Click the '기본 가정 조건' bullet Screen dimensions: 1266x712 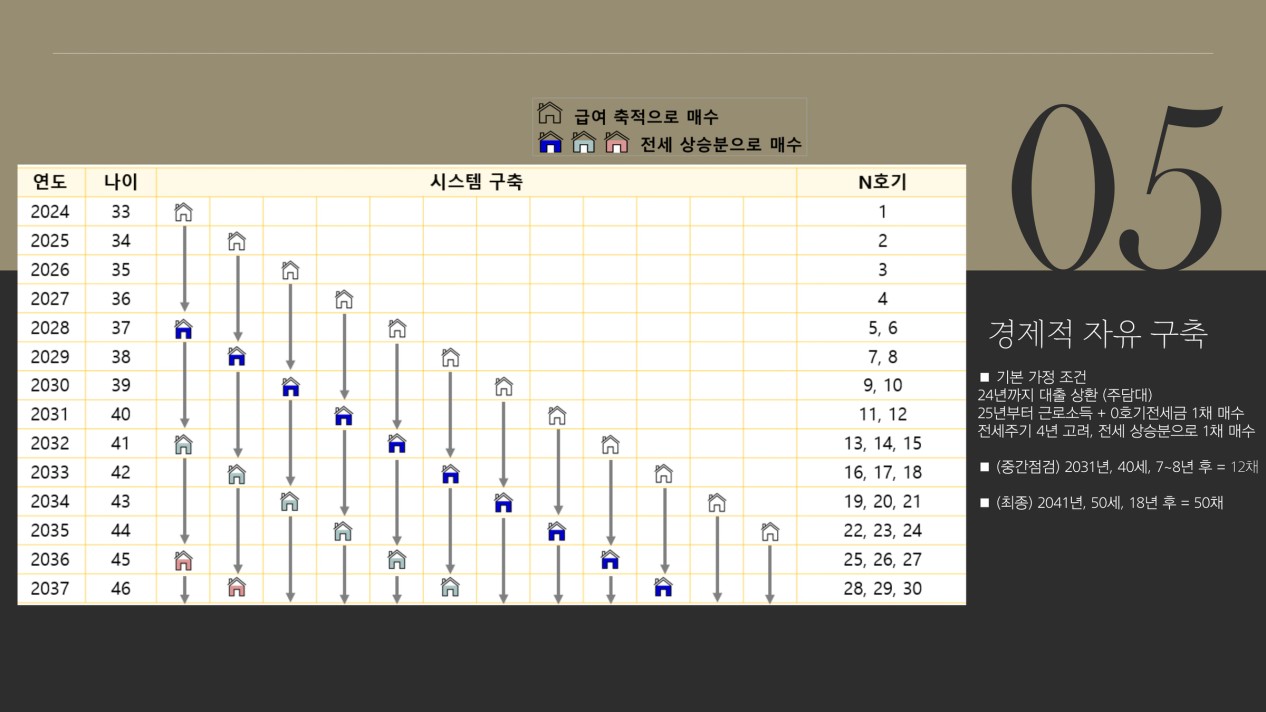click(1033, 376)
